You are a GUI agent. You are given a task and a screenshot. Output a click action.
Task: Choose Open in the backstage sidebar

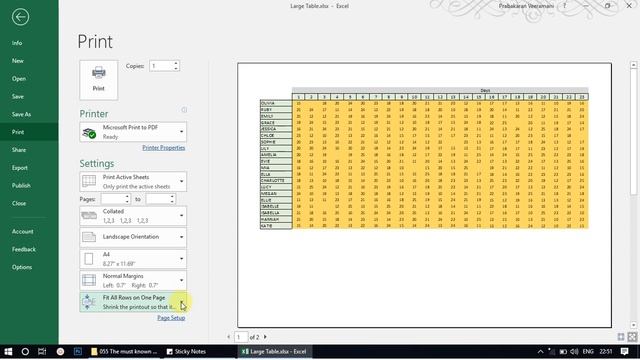19,79
